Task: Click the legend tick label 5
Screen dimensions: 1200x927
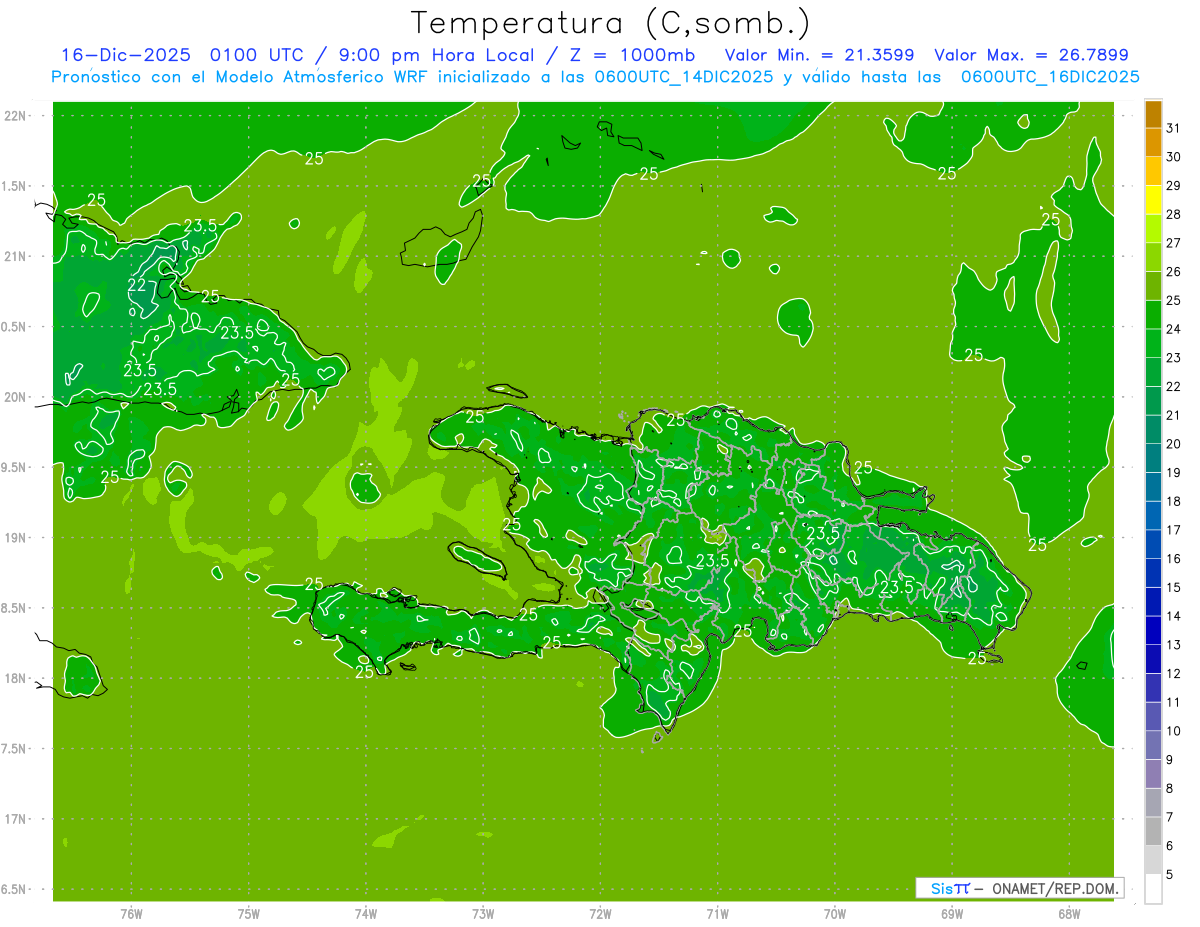Action: [1170, 875]
